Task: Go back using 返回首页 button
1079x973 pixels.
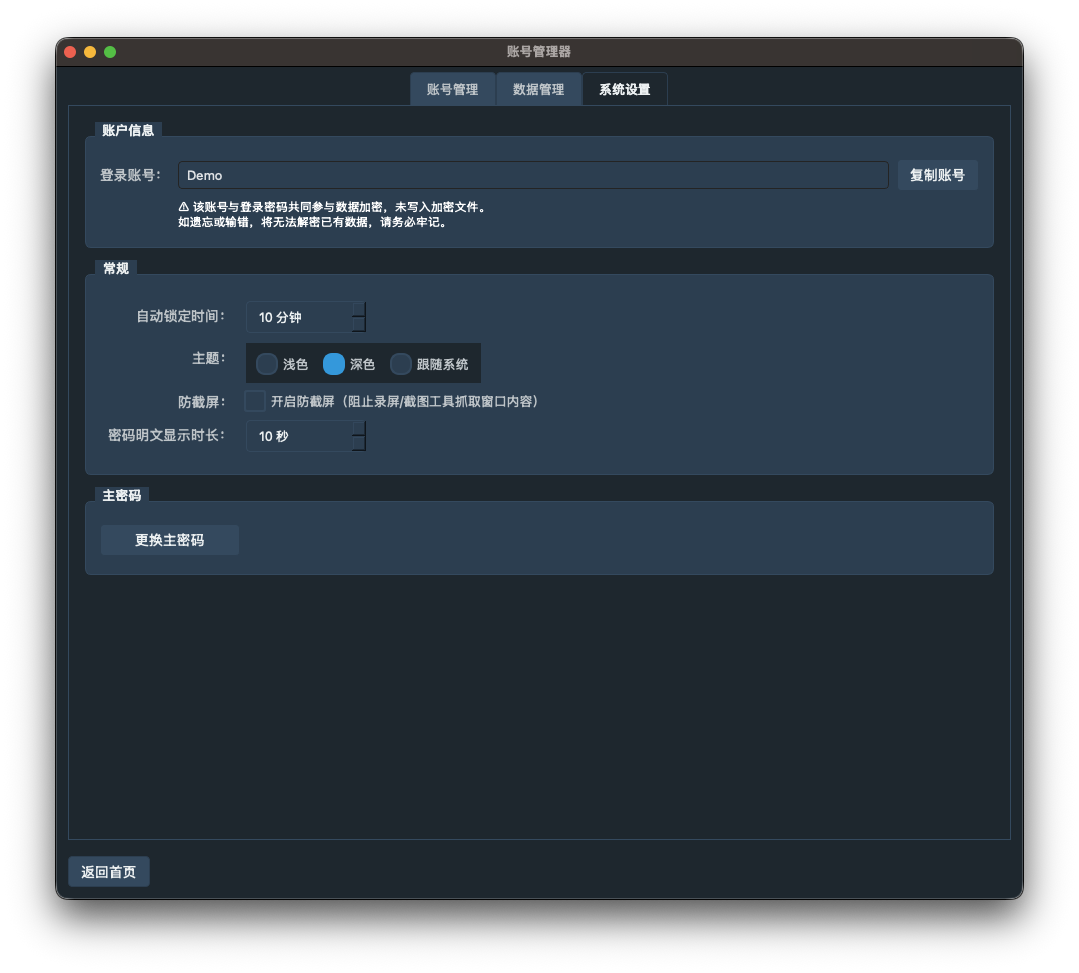Action: coord(109,872)
